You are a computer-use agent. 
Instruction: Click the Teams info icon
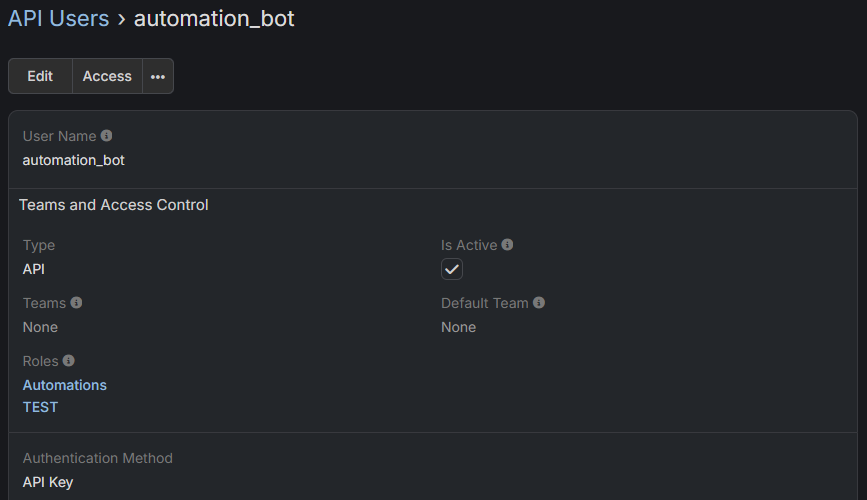pos(77,303)
